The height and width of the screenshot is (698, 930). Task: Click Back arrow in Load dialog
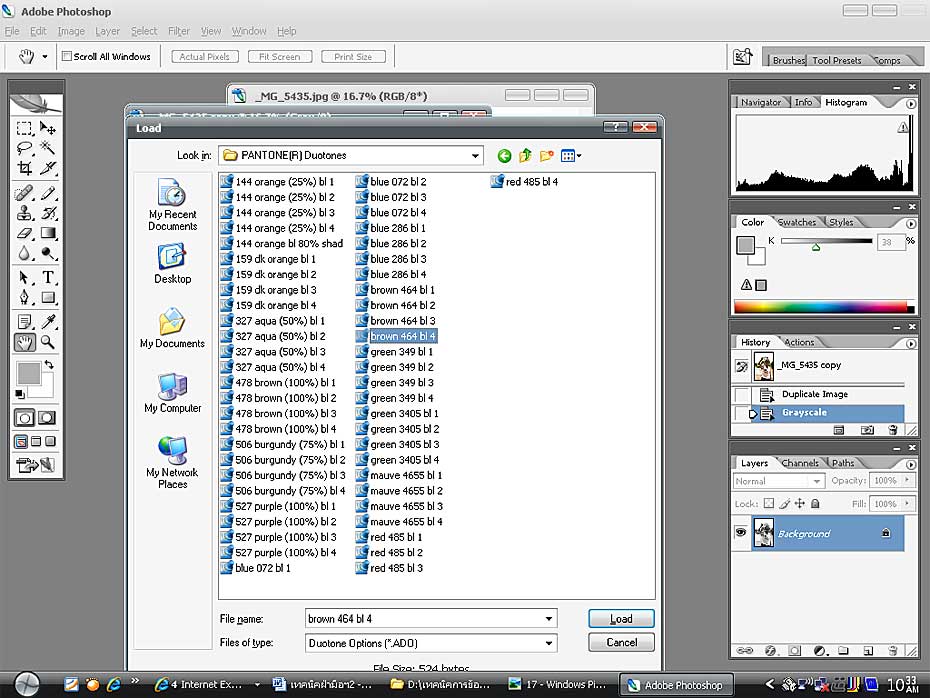[x=504, y=156]
